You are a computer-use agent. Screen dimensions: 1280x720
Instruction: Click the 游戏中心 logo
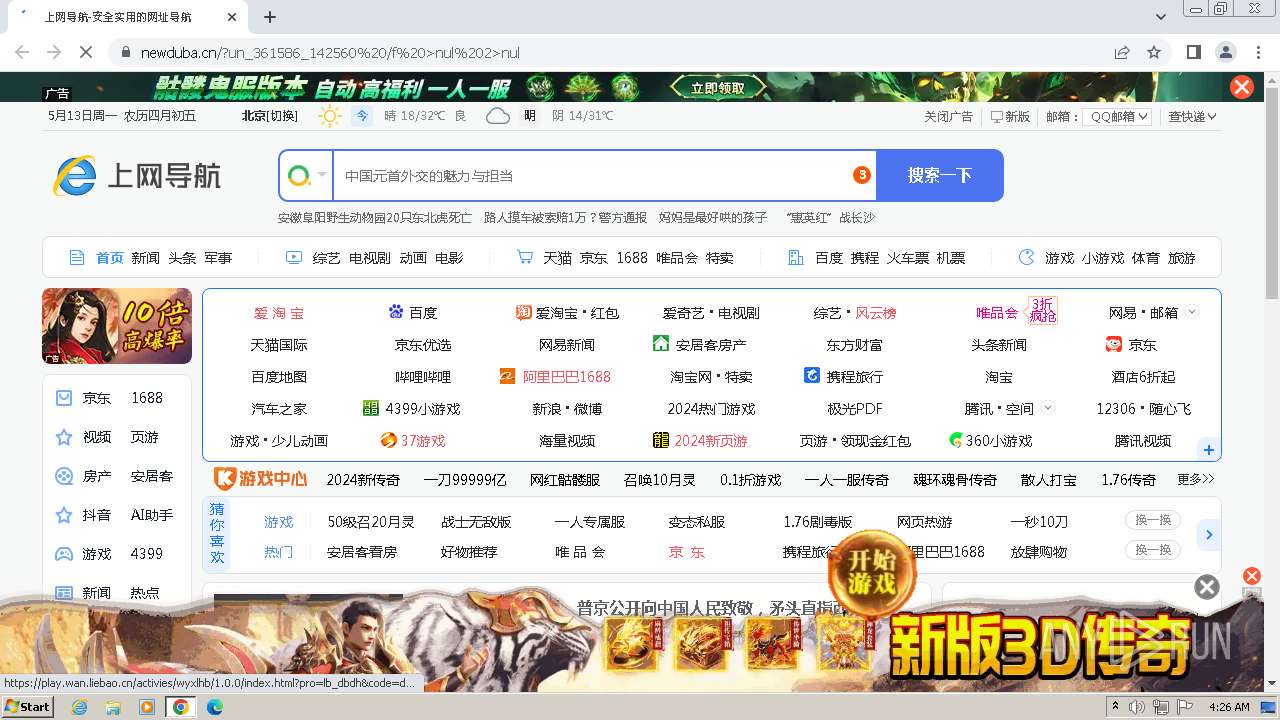261,479
